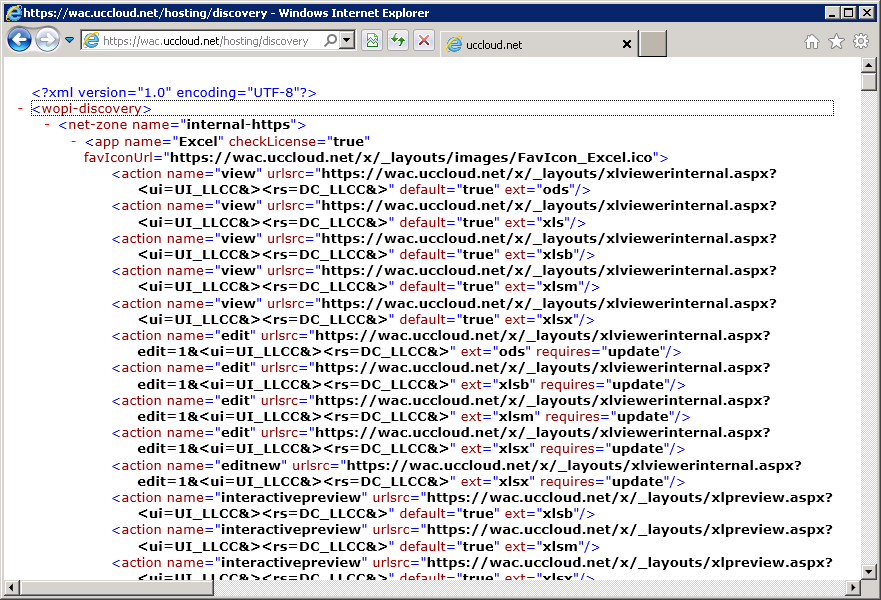Click the Home icon
881x600 pixels.
pos(811,42)
